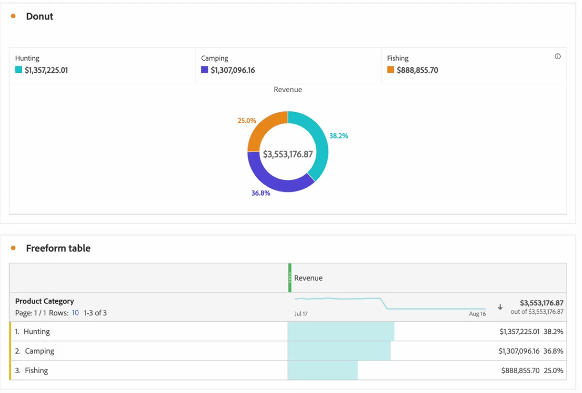Click the Camping purple legend swatch

(205, 69)
